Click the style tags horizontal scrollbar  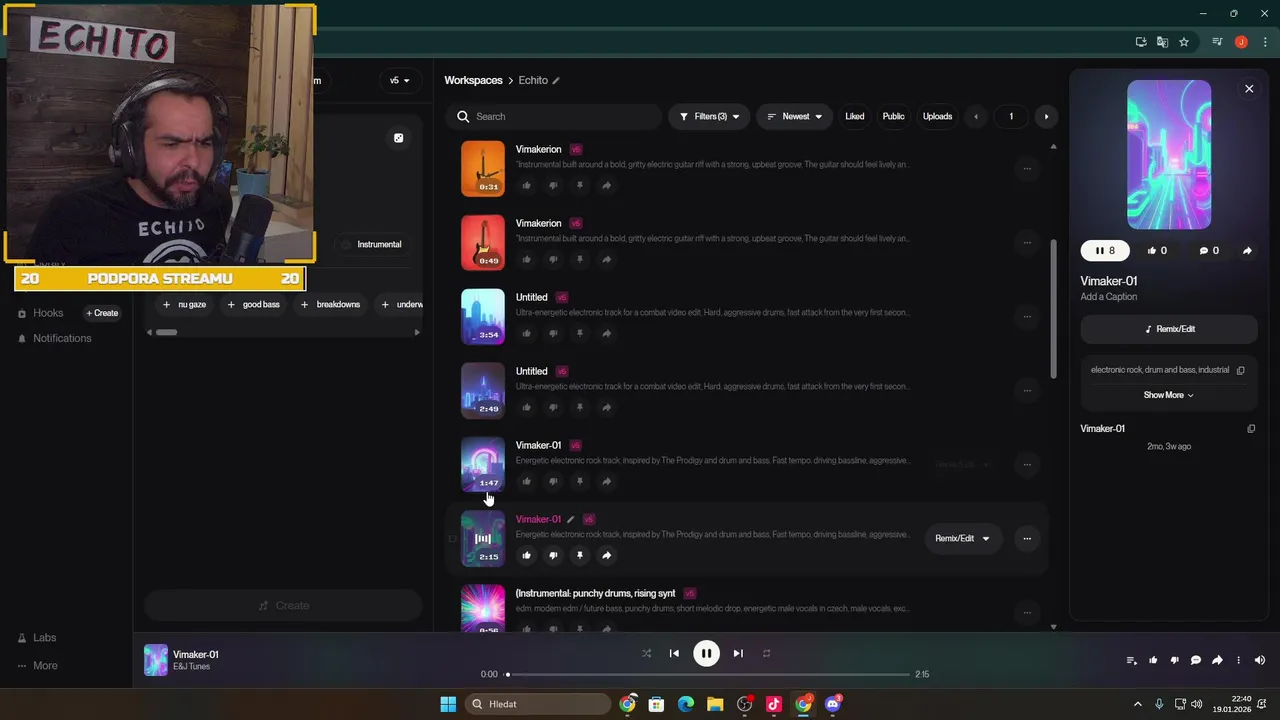click(x=166, y=332)
